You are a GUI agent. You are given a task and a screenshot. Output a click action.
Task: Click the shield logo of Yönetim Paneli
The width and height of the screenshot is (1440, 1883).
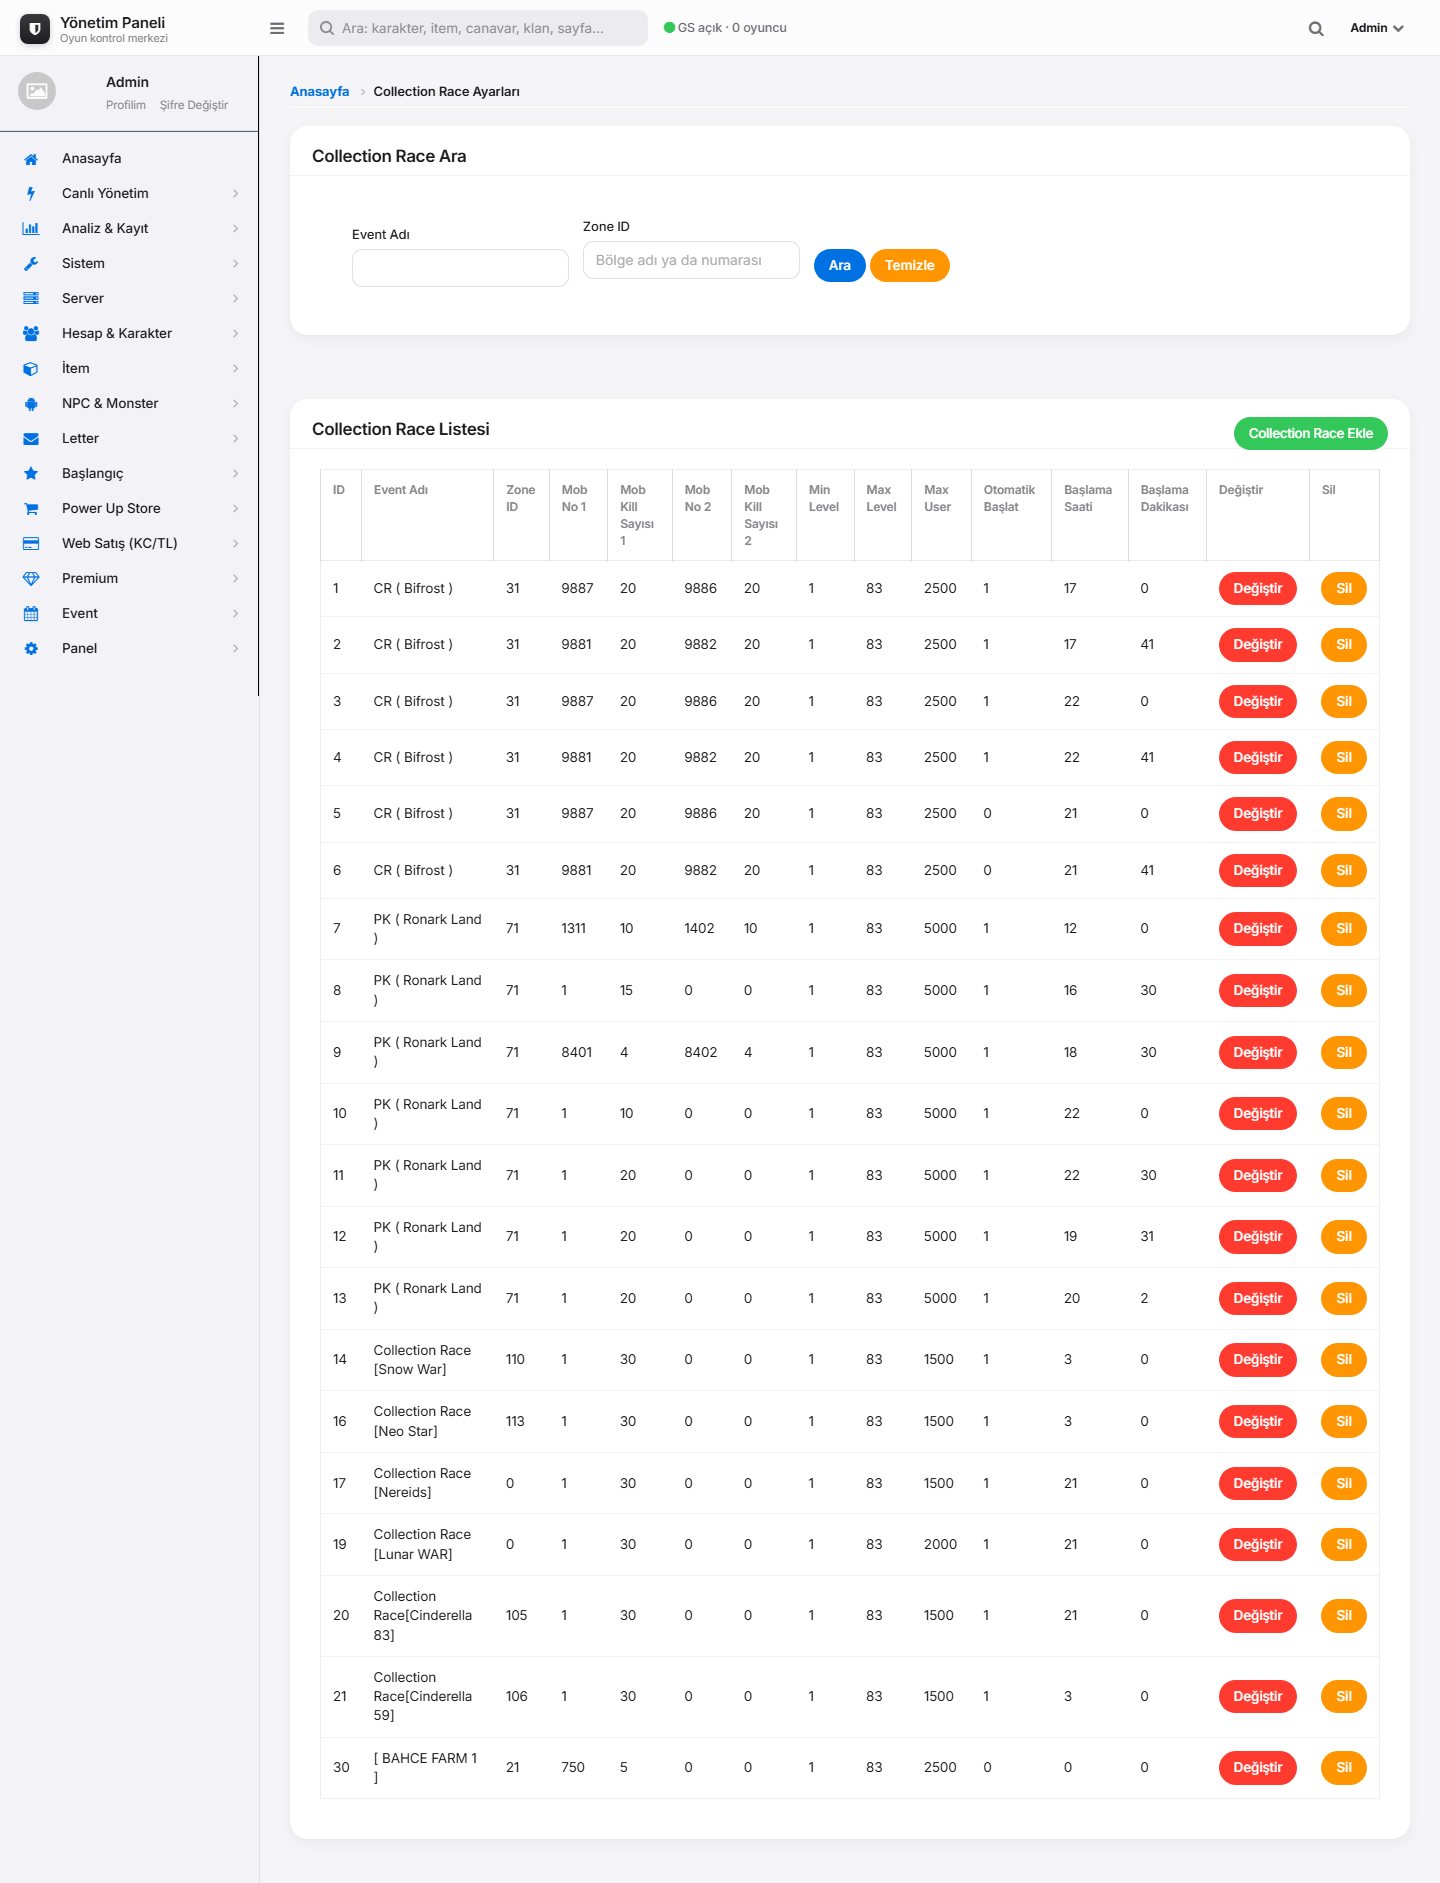pos(35,29)
